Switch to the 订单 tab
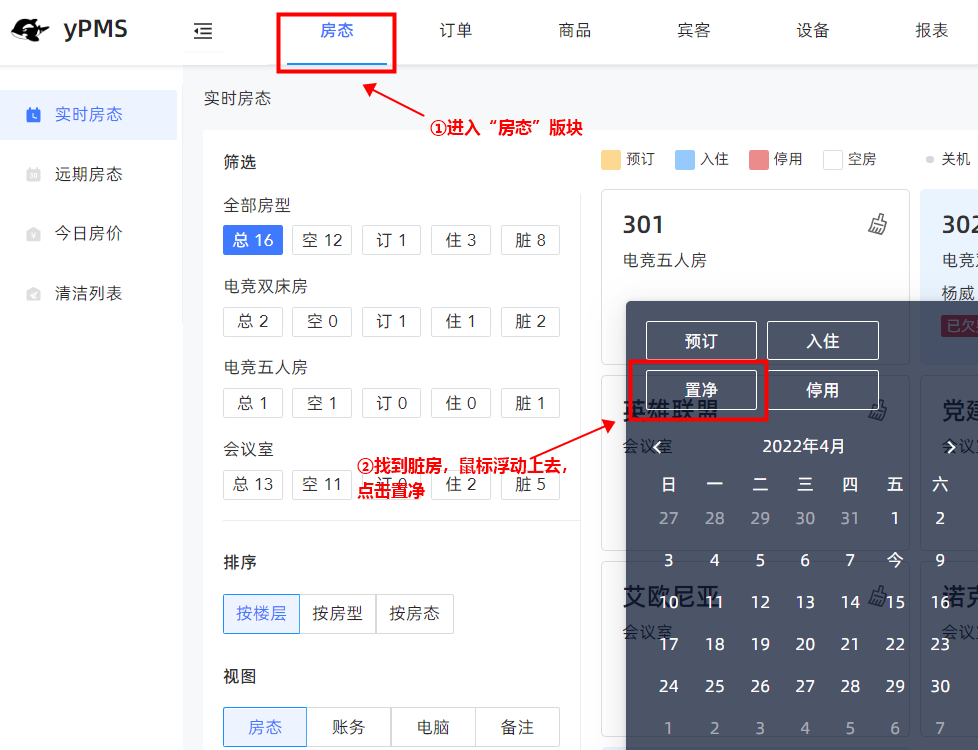The image size is (978, 750). (455, 30)
